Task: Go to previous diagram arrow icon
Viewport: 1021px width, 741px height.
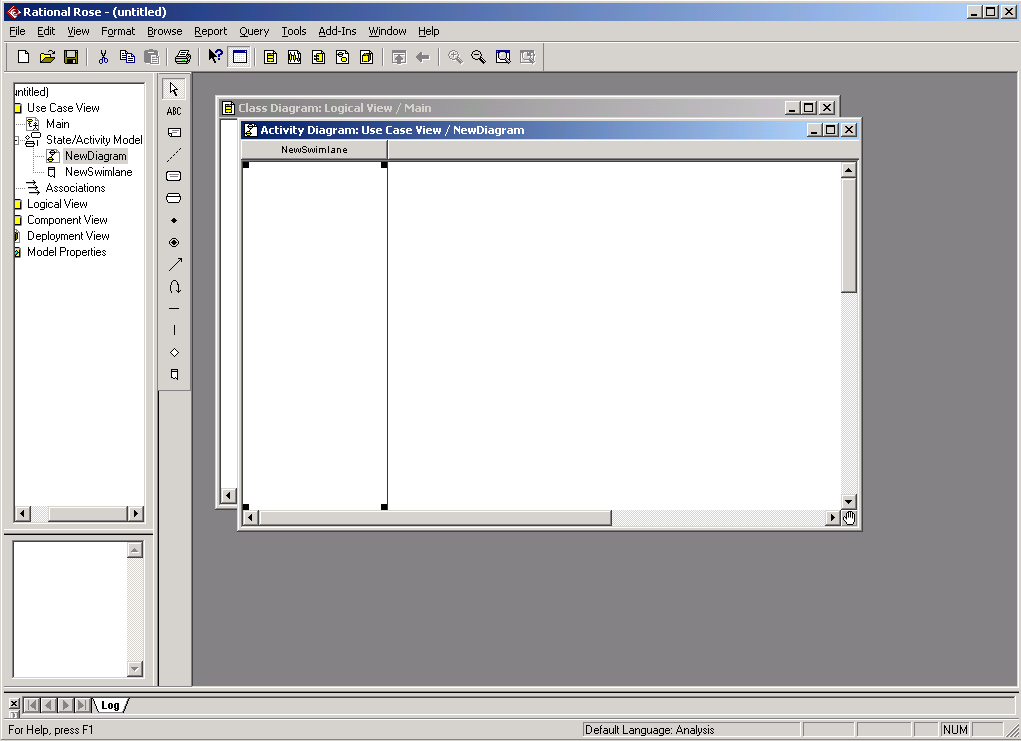Action: tap(423, 57)
